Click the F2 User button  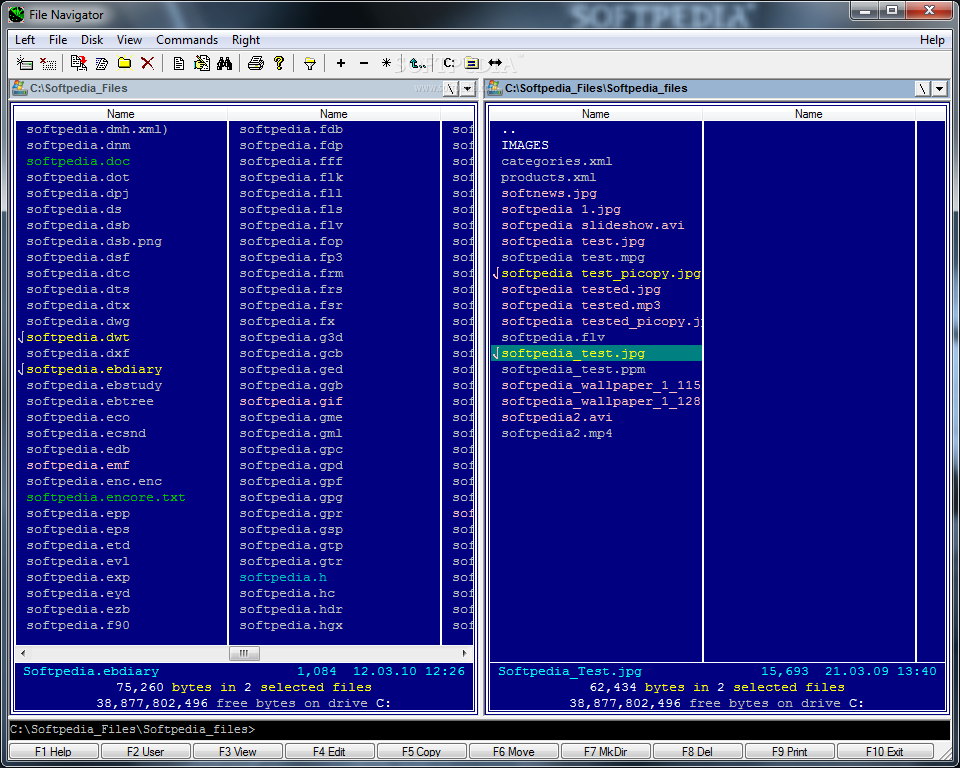click(146, 751)
